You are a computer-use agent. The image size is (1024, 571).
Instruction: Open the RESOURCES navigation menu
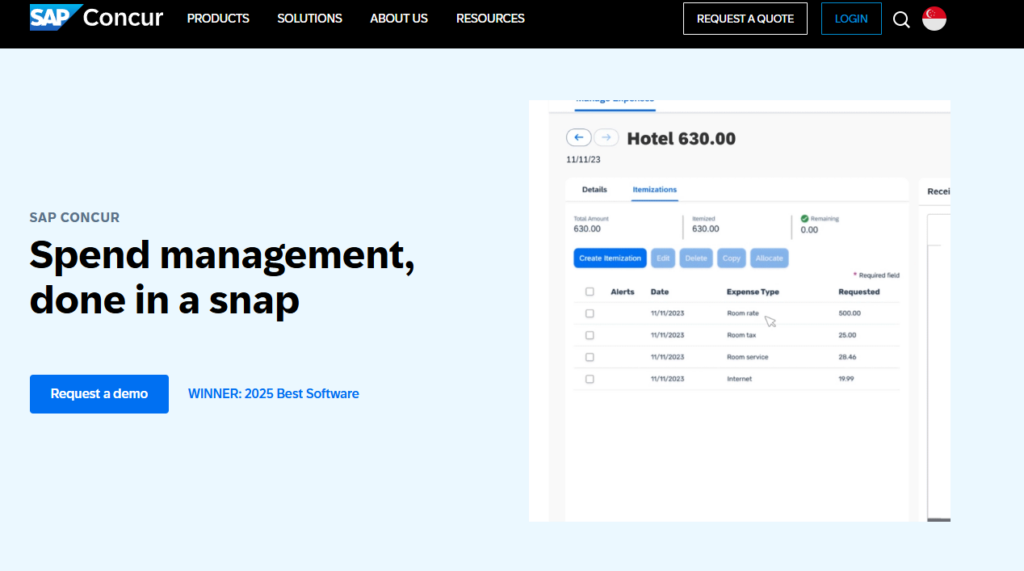point(490,19)
